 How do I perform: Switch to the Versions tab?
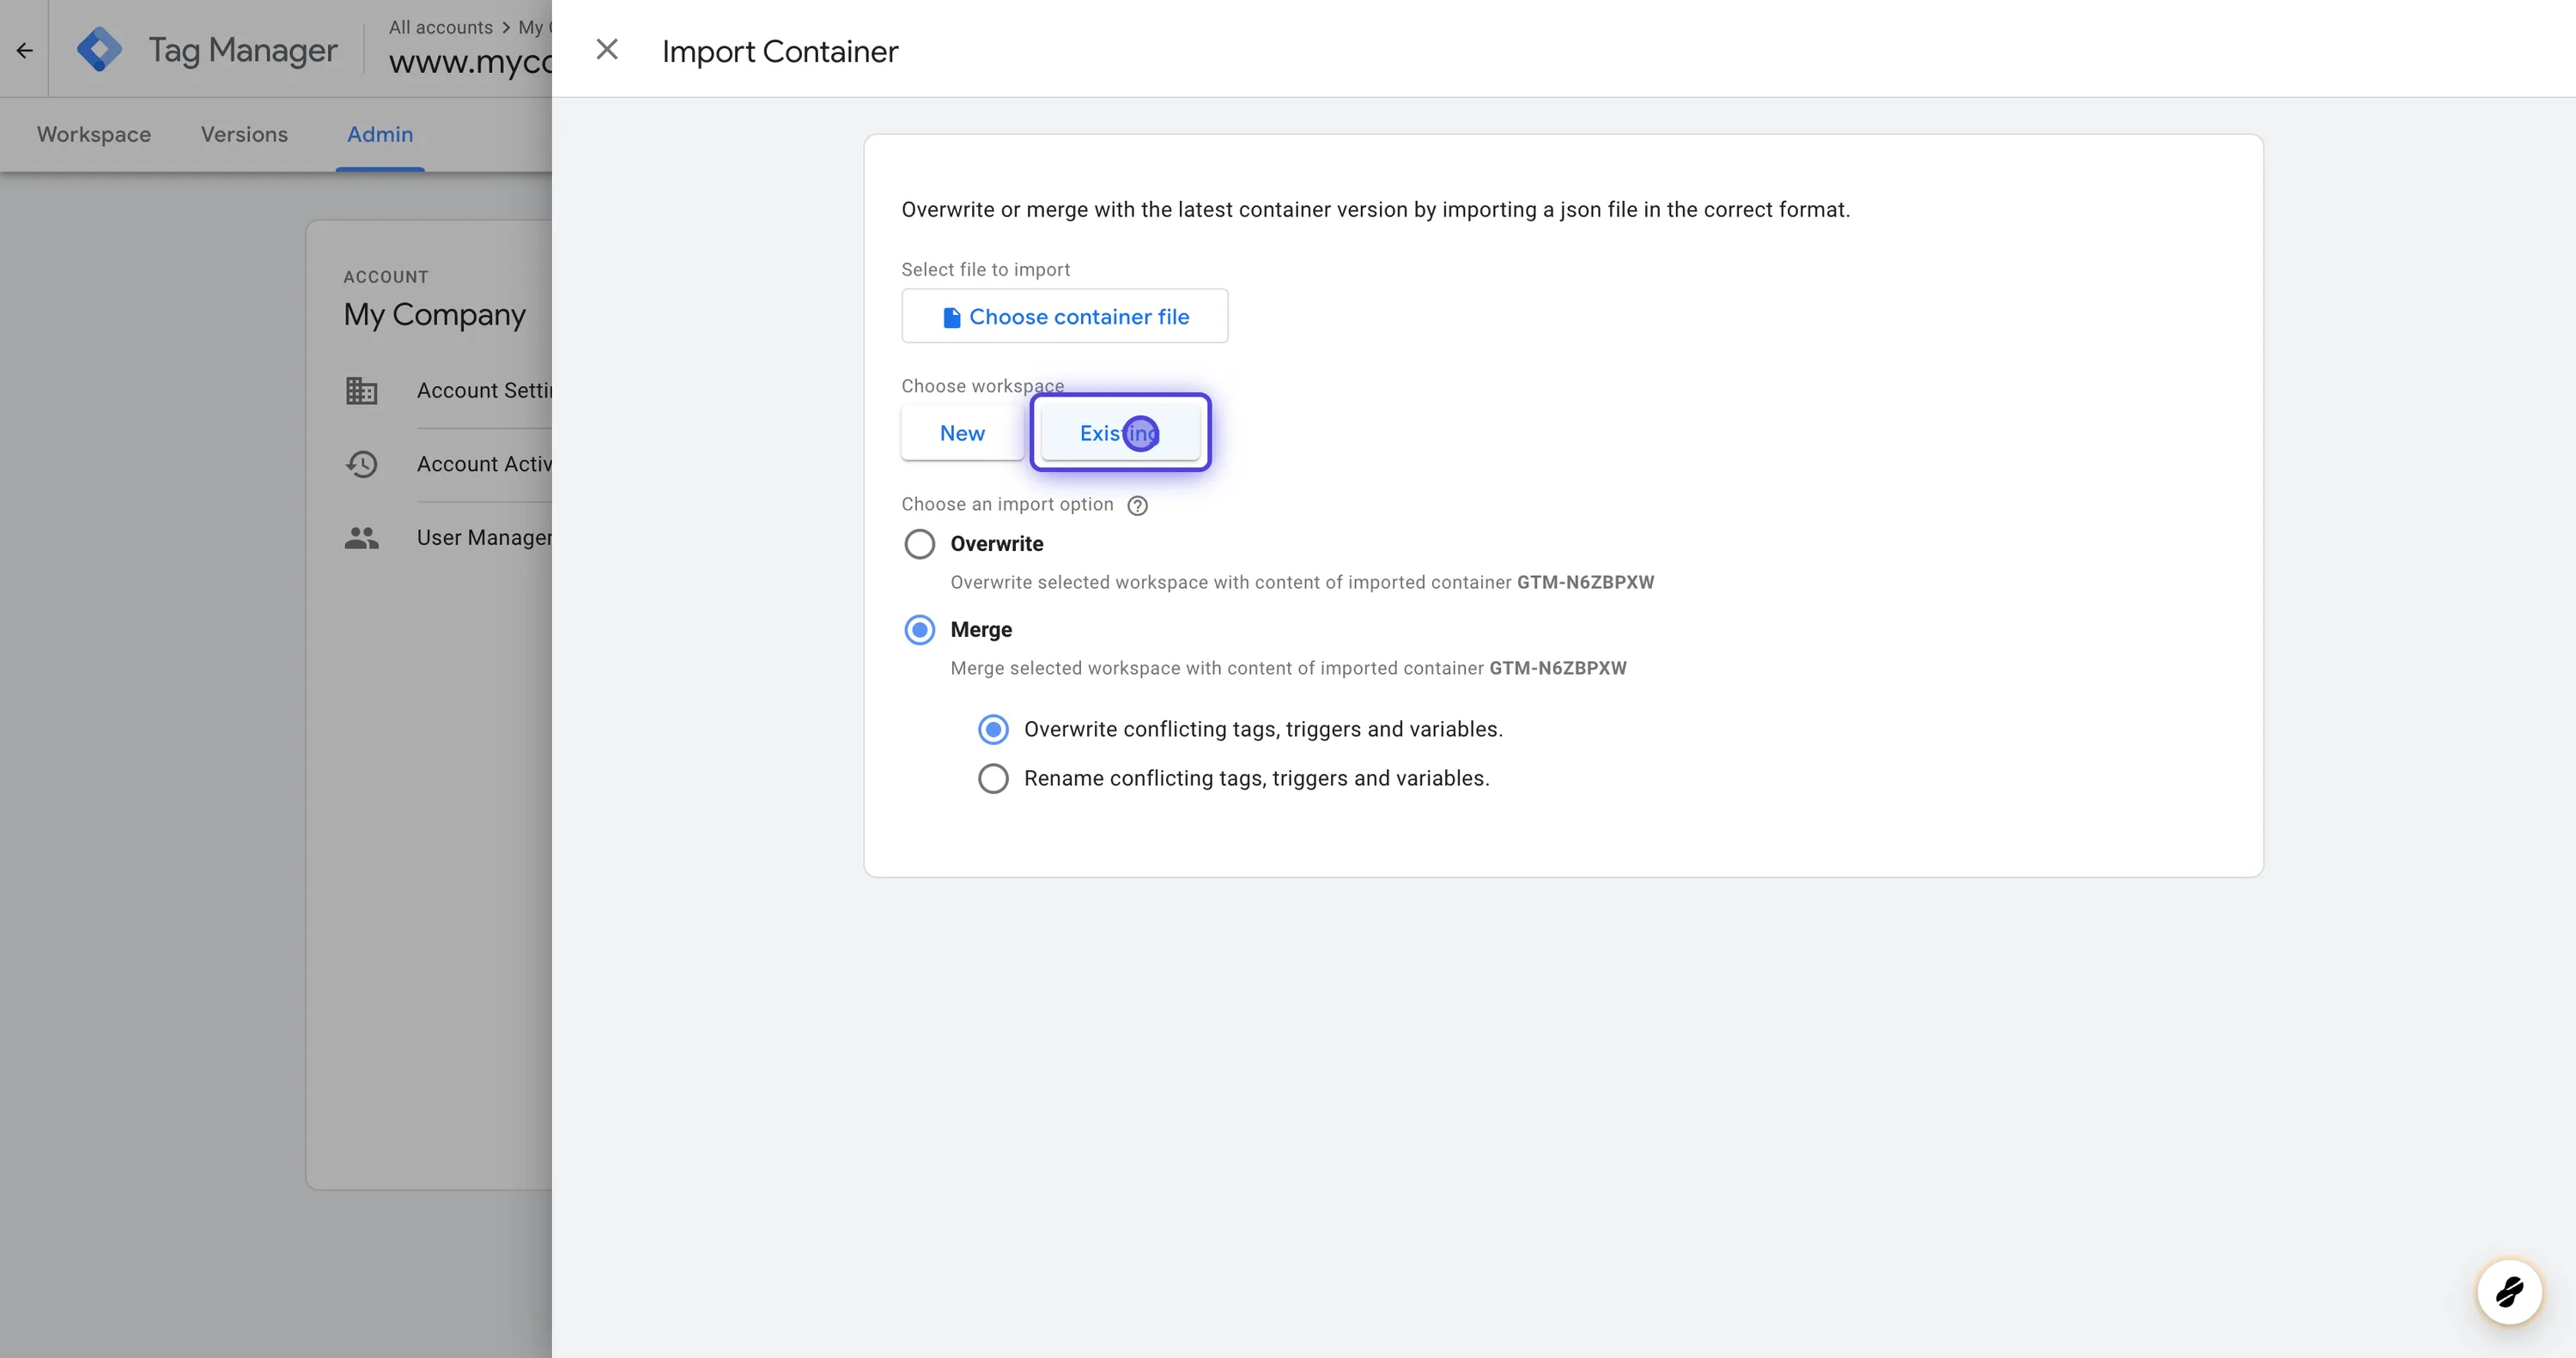[244, 134]
